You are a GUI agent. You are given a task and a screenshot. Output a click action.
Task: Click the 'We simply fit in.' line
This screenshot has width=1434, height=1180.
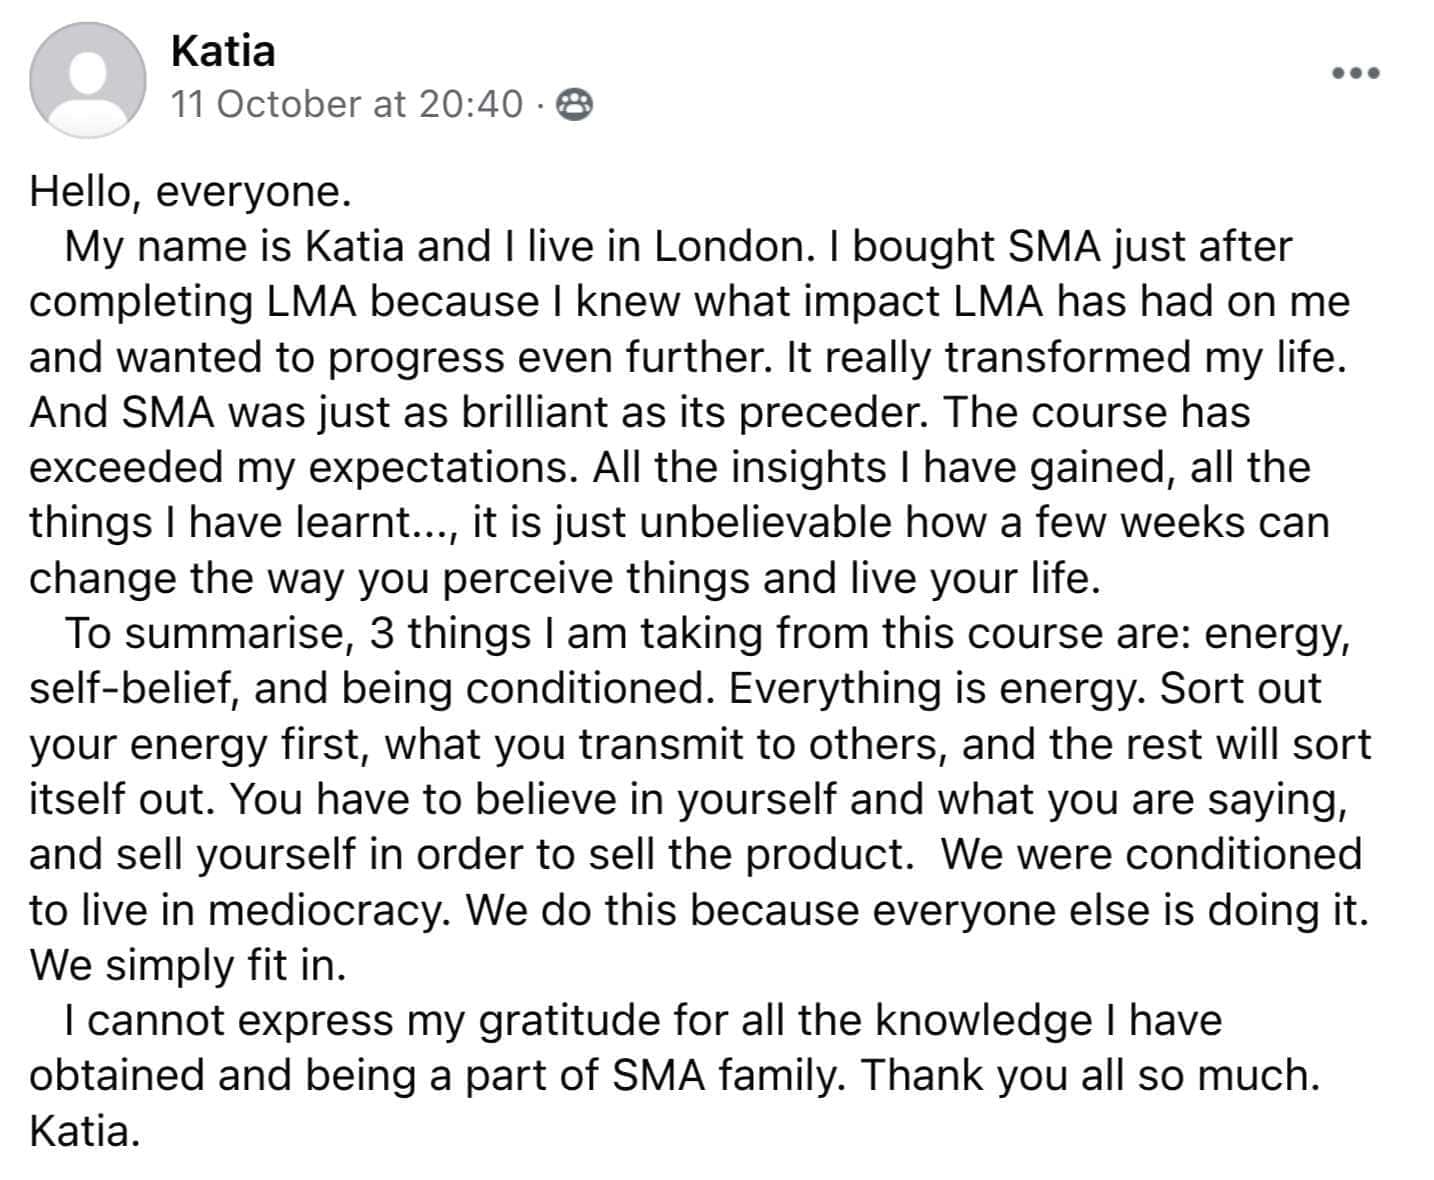tap(188, 965)
